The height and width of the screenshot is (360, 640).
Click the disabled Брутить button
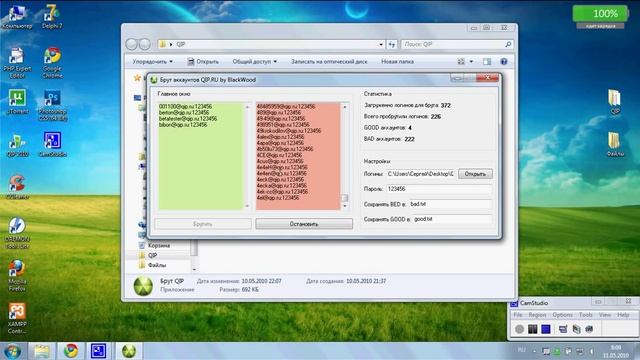tap(203, 224)
